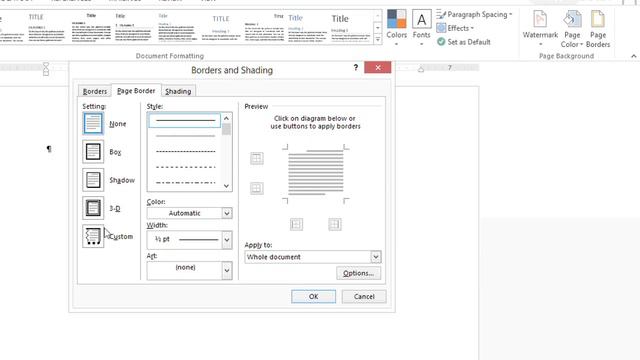640x360 pixels.
Task: Close the Borders and Shading dialog
Action: coord(378,67)
